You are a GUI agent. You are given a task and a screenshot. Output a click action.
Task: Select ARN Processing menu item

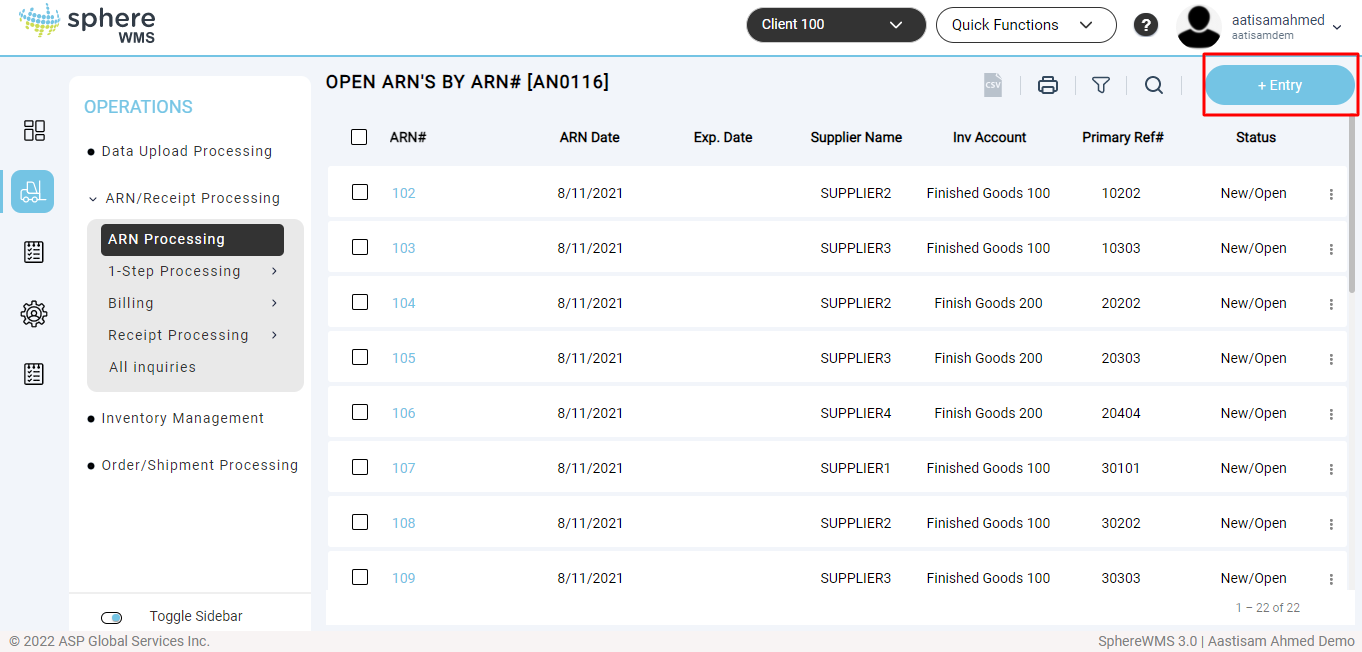click(192, 239)
